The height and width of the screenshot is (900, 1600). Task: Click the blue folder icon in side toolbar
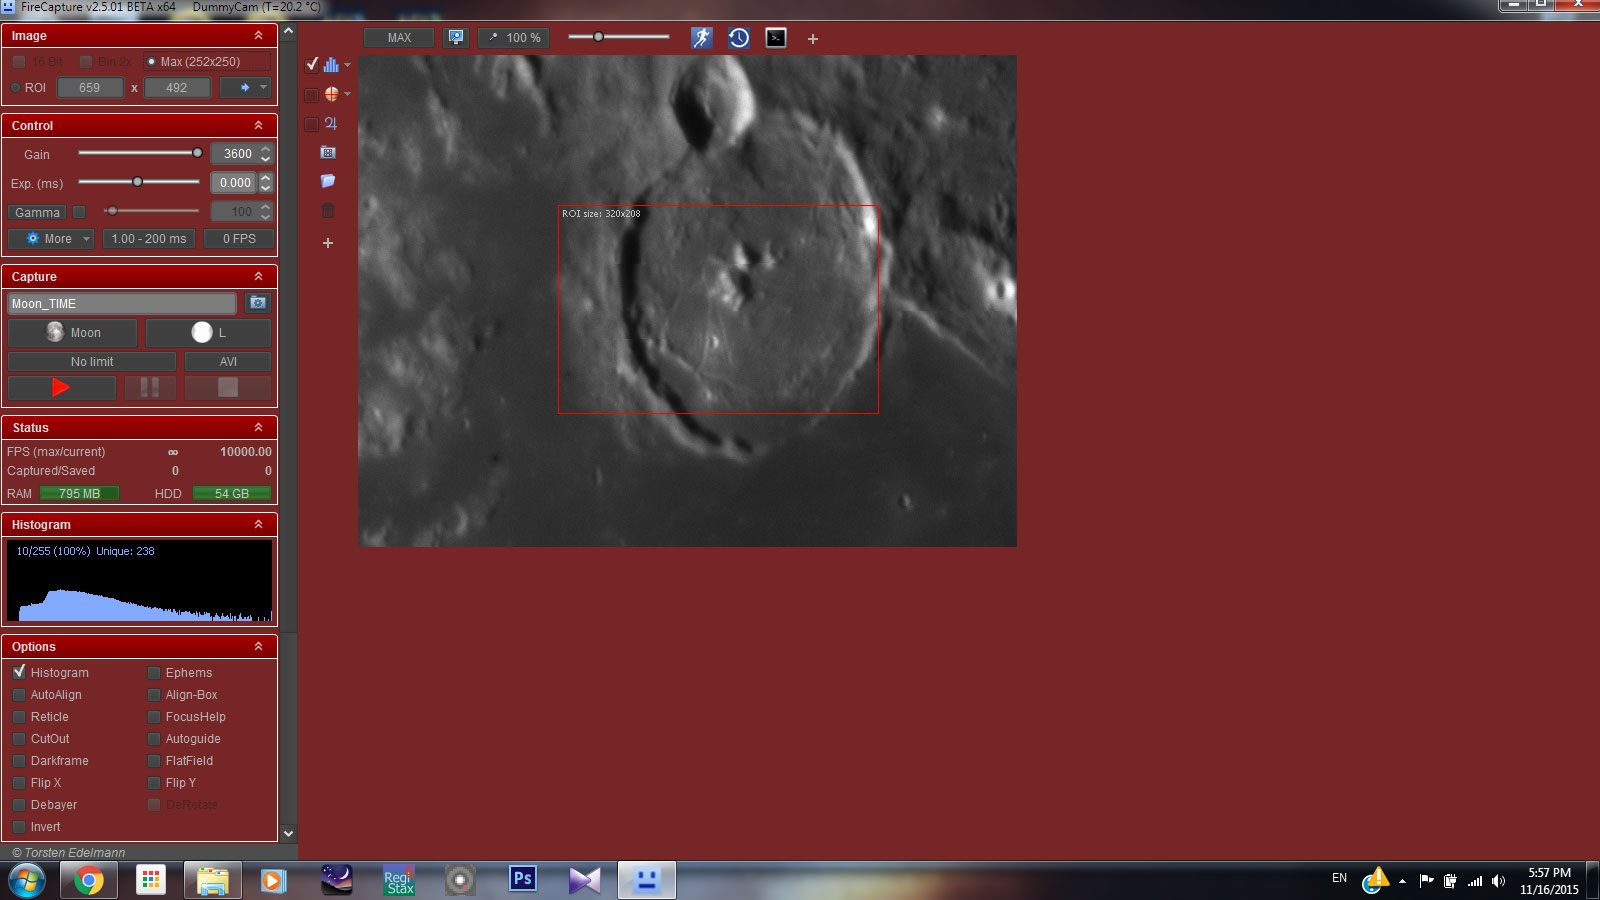pos(328,181)
